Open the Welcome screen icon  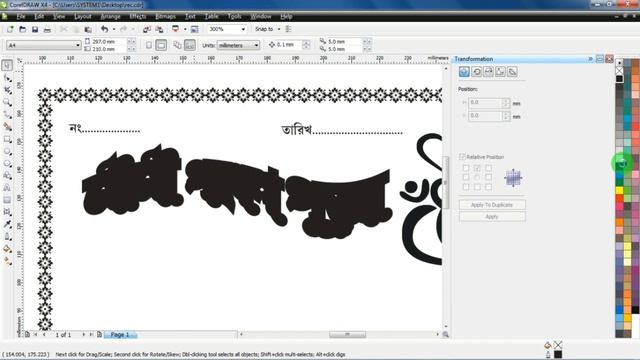click(x=195, y=29)
